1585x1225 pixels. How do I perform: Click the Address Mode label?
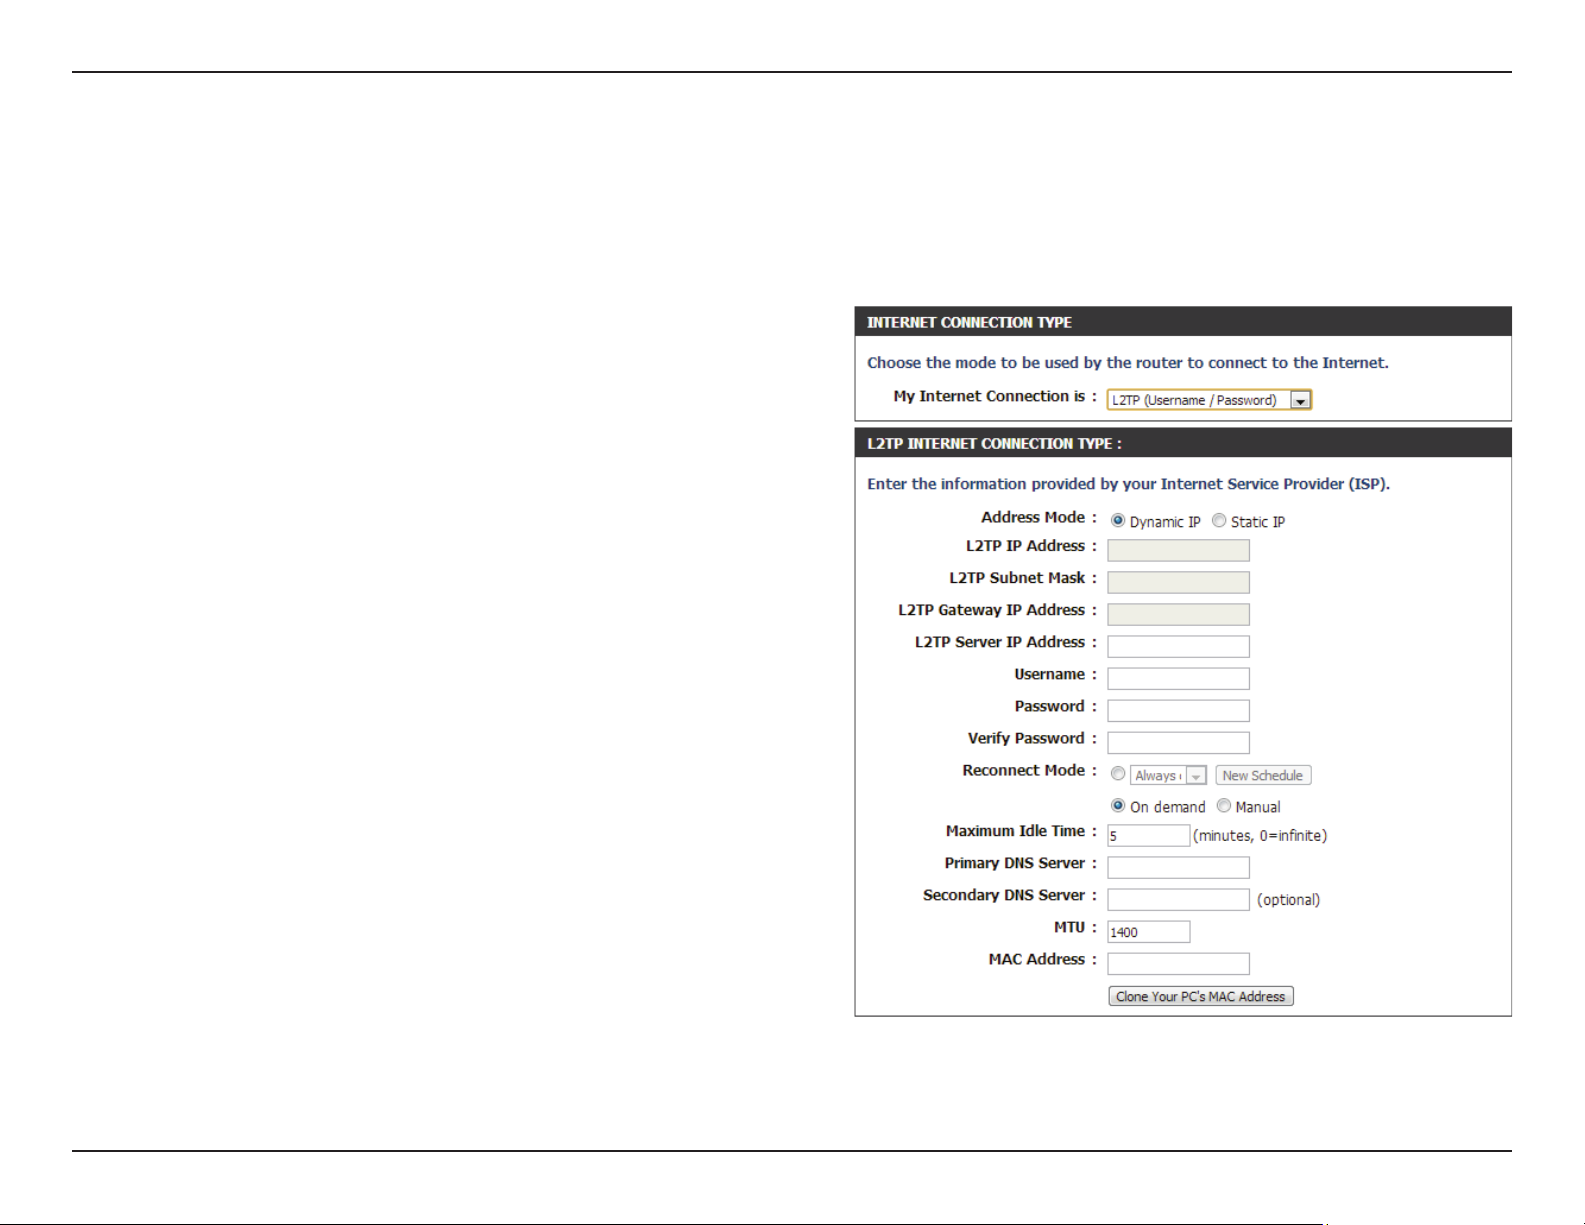coord(1039,517)
